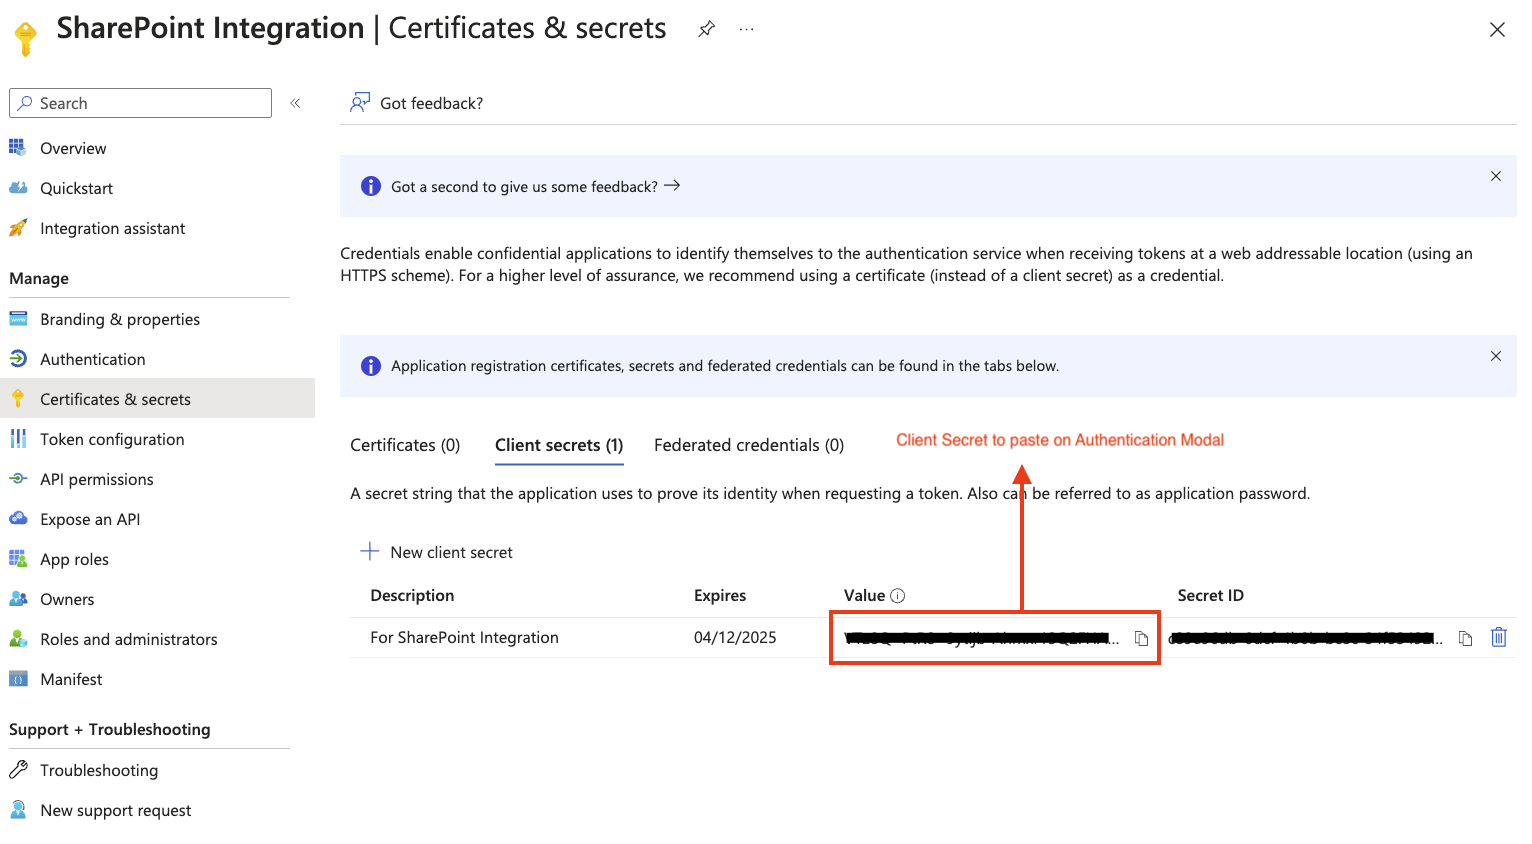Open the more options ellipsis in header
Viewport: 1532px width, 844px height.
coord(746,30)
